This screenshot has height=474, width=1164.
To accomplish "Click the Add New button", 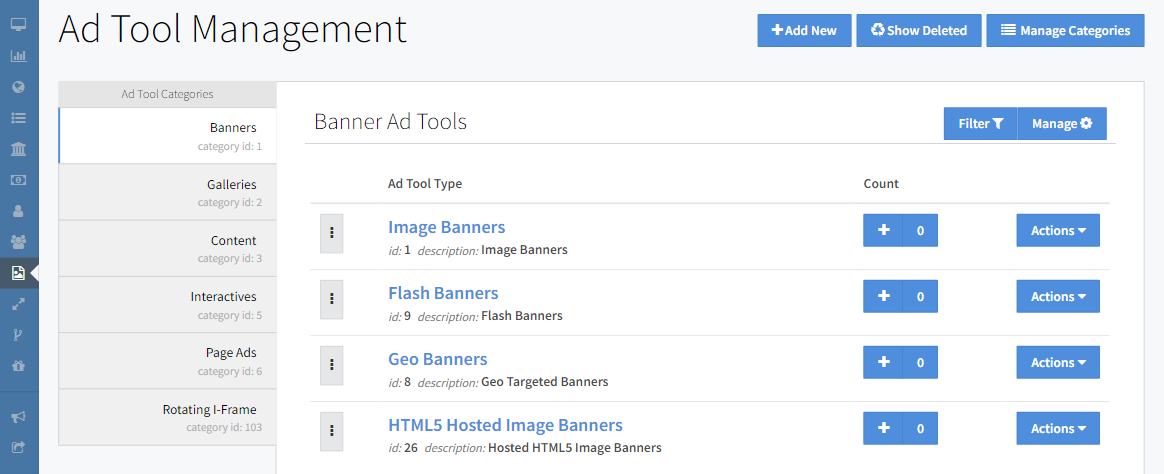I will 804,31.
